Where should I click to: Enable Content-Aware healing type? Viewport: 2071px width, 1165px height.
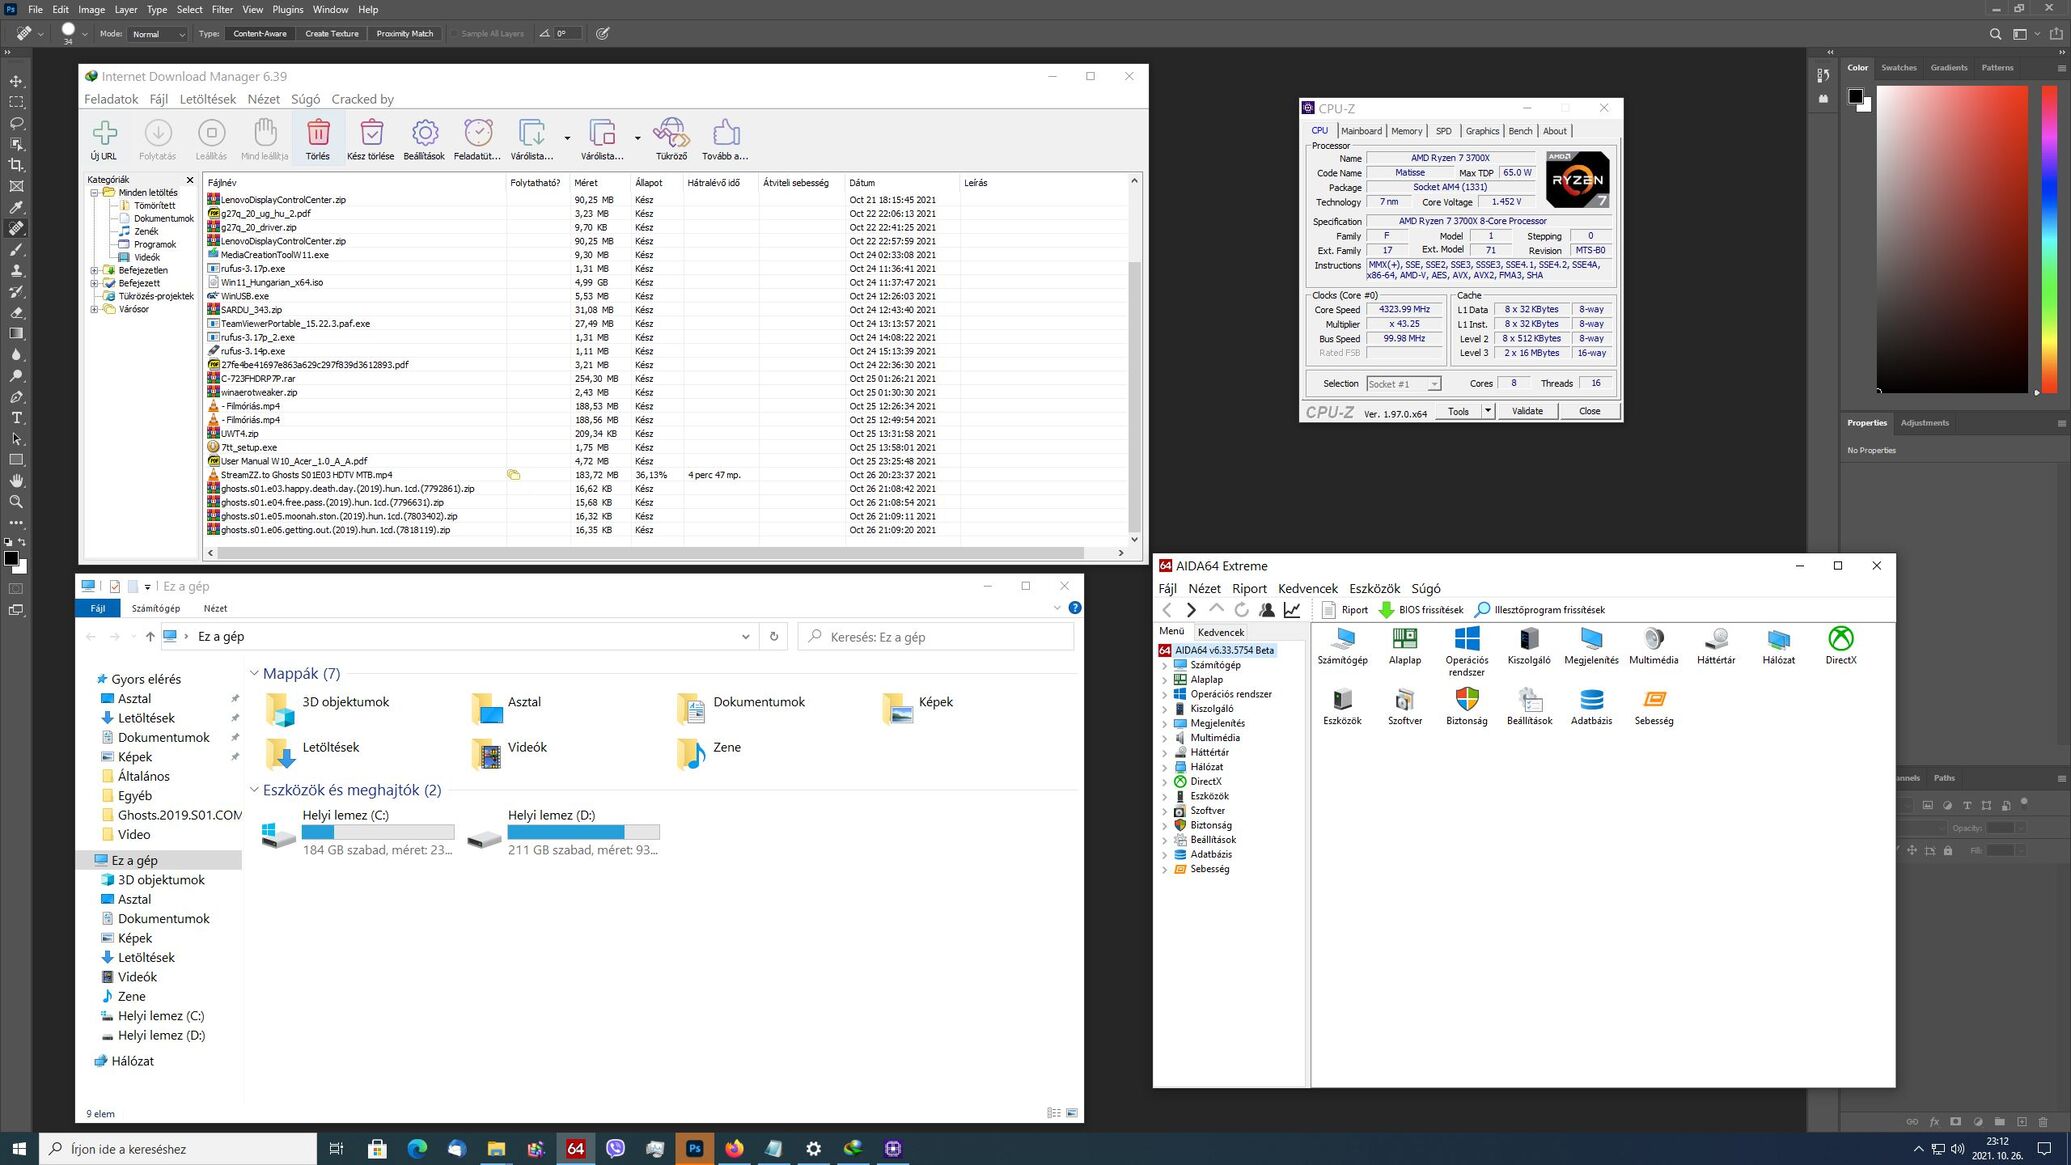[x=259, y=34]
